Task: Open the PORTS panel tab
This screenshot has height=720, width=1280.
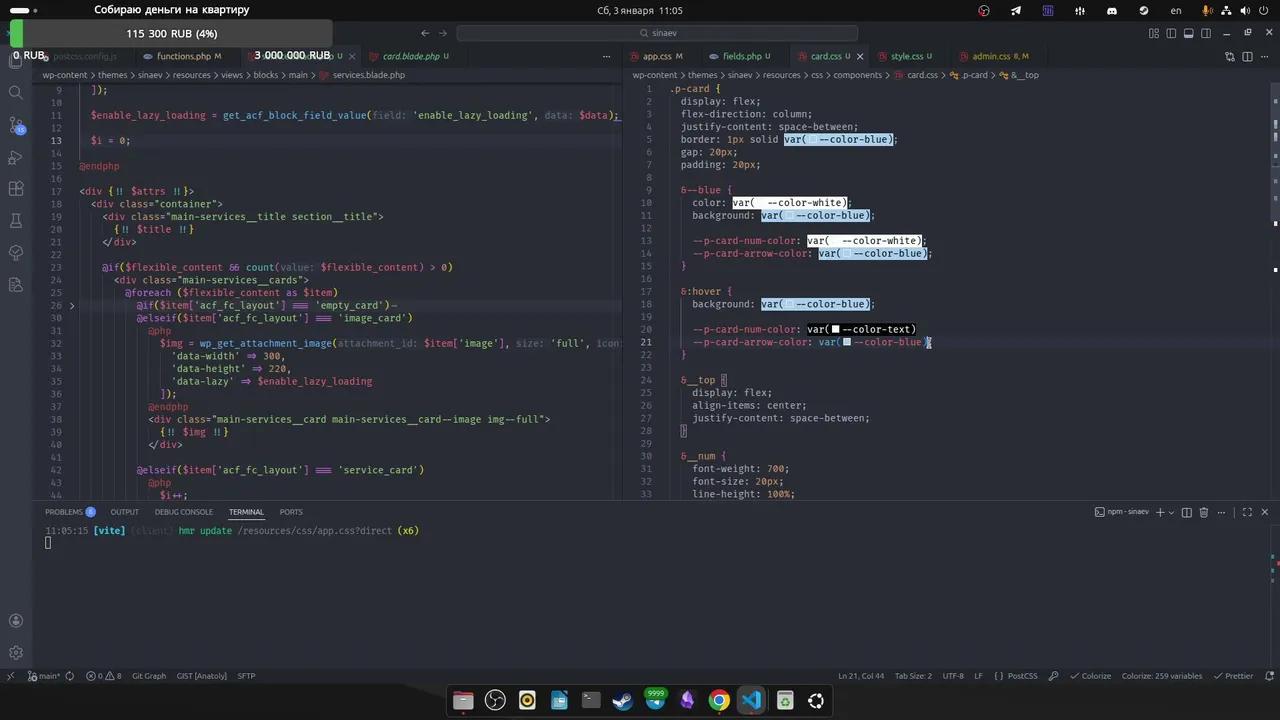Action: point(291,512)
